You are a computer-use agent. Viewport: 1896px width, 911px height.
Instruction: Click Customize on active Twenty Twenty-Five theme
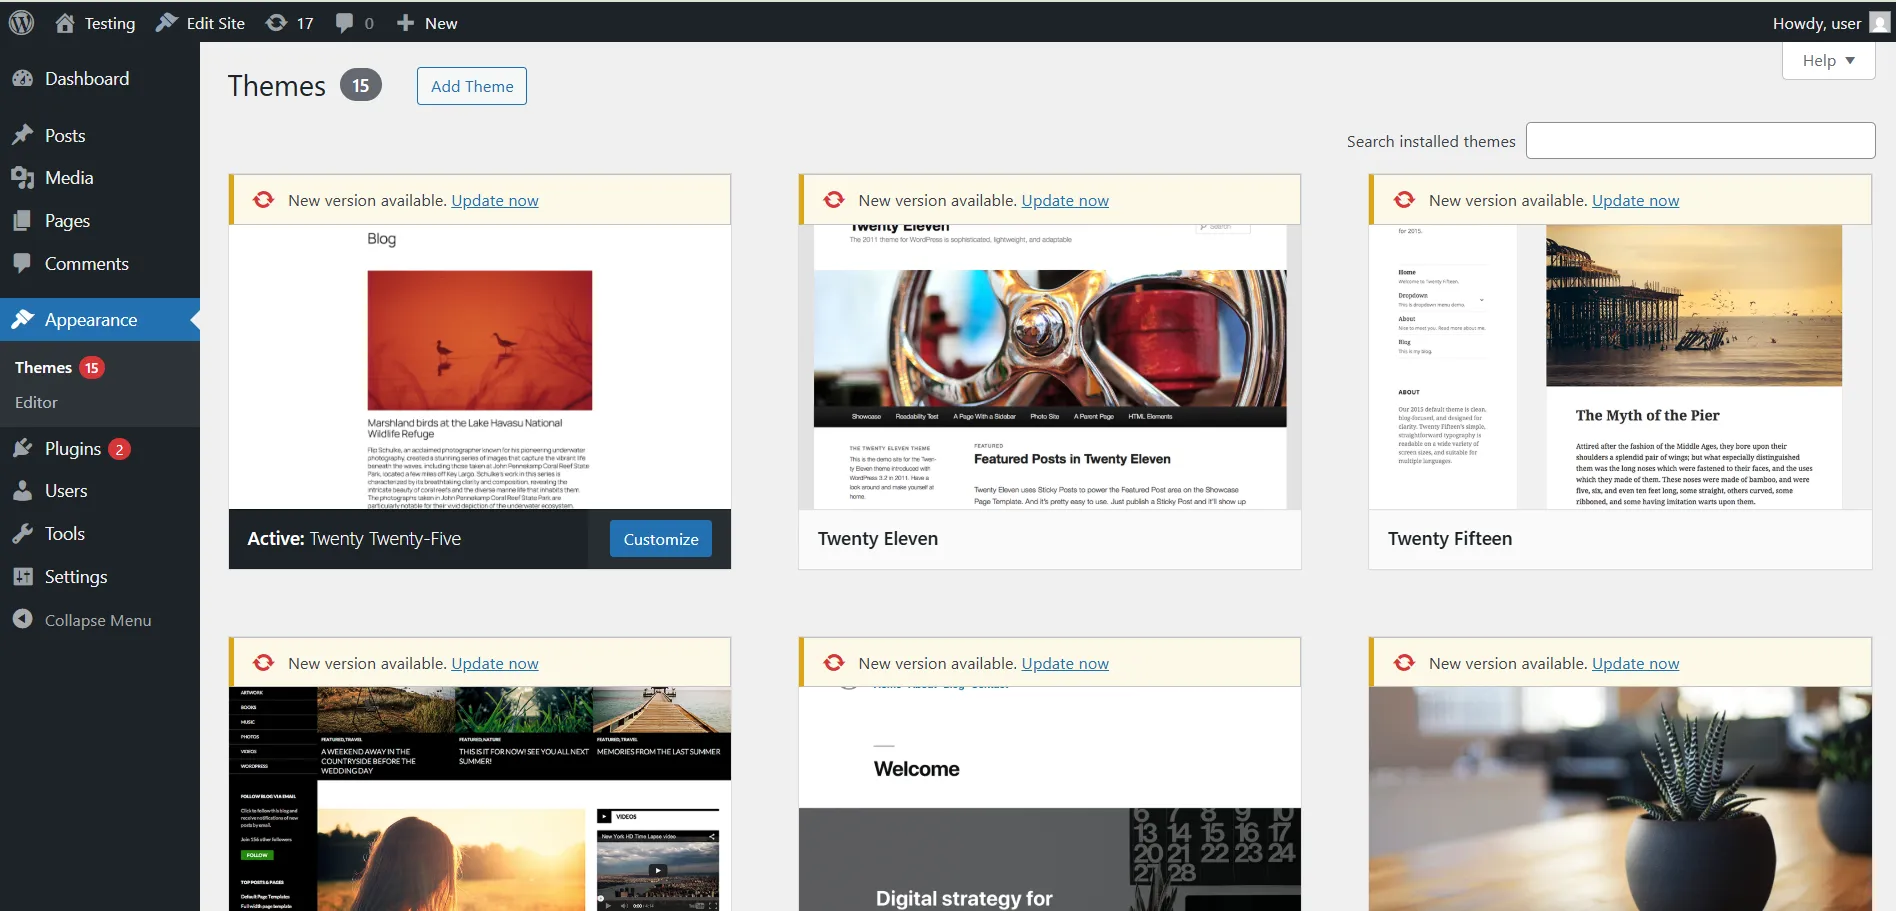click(x=661, y=539)
